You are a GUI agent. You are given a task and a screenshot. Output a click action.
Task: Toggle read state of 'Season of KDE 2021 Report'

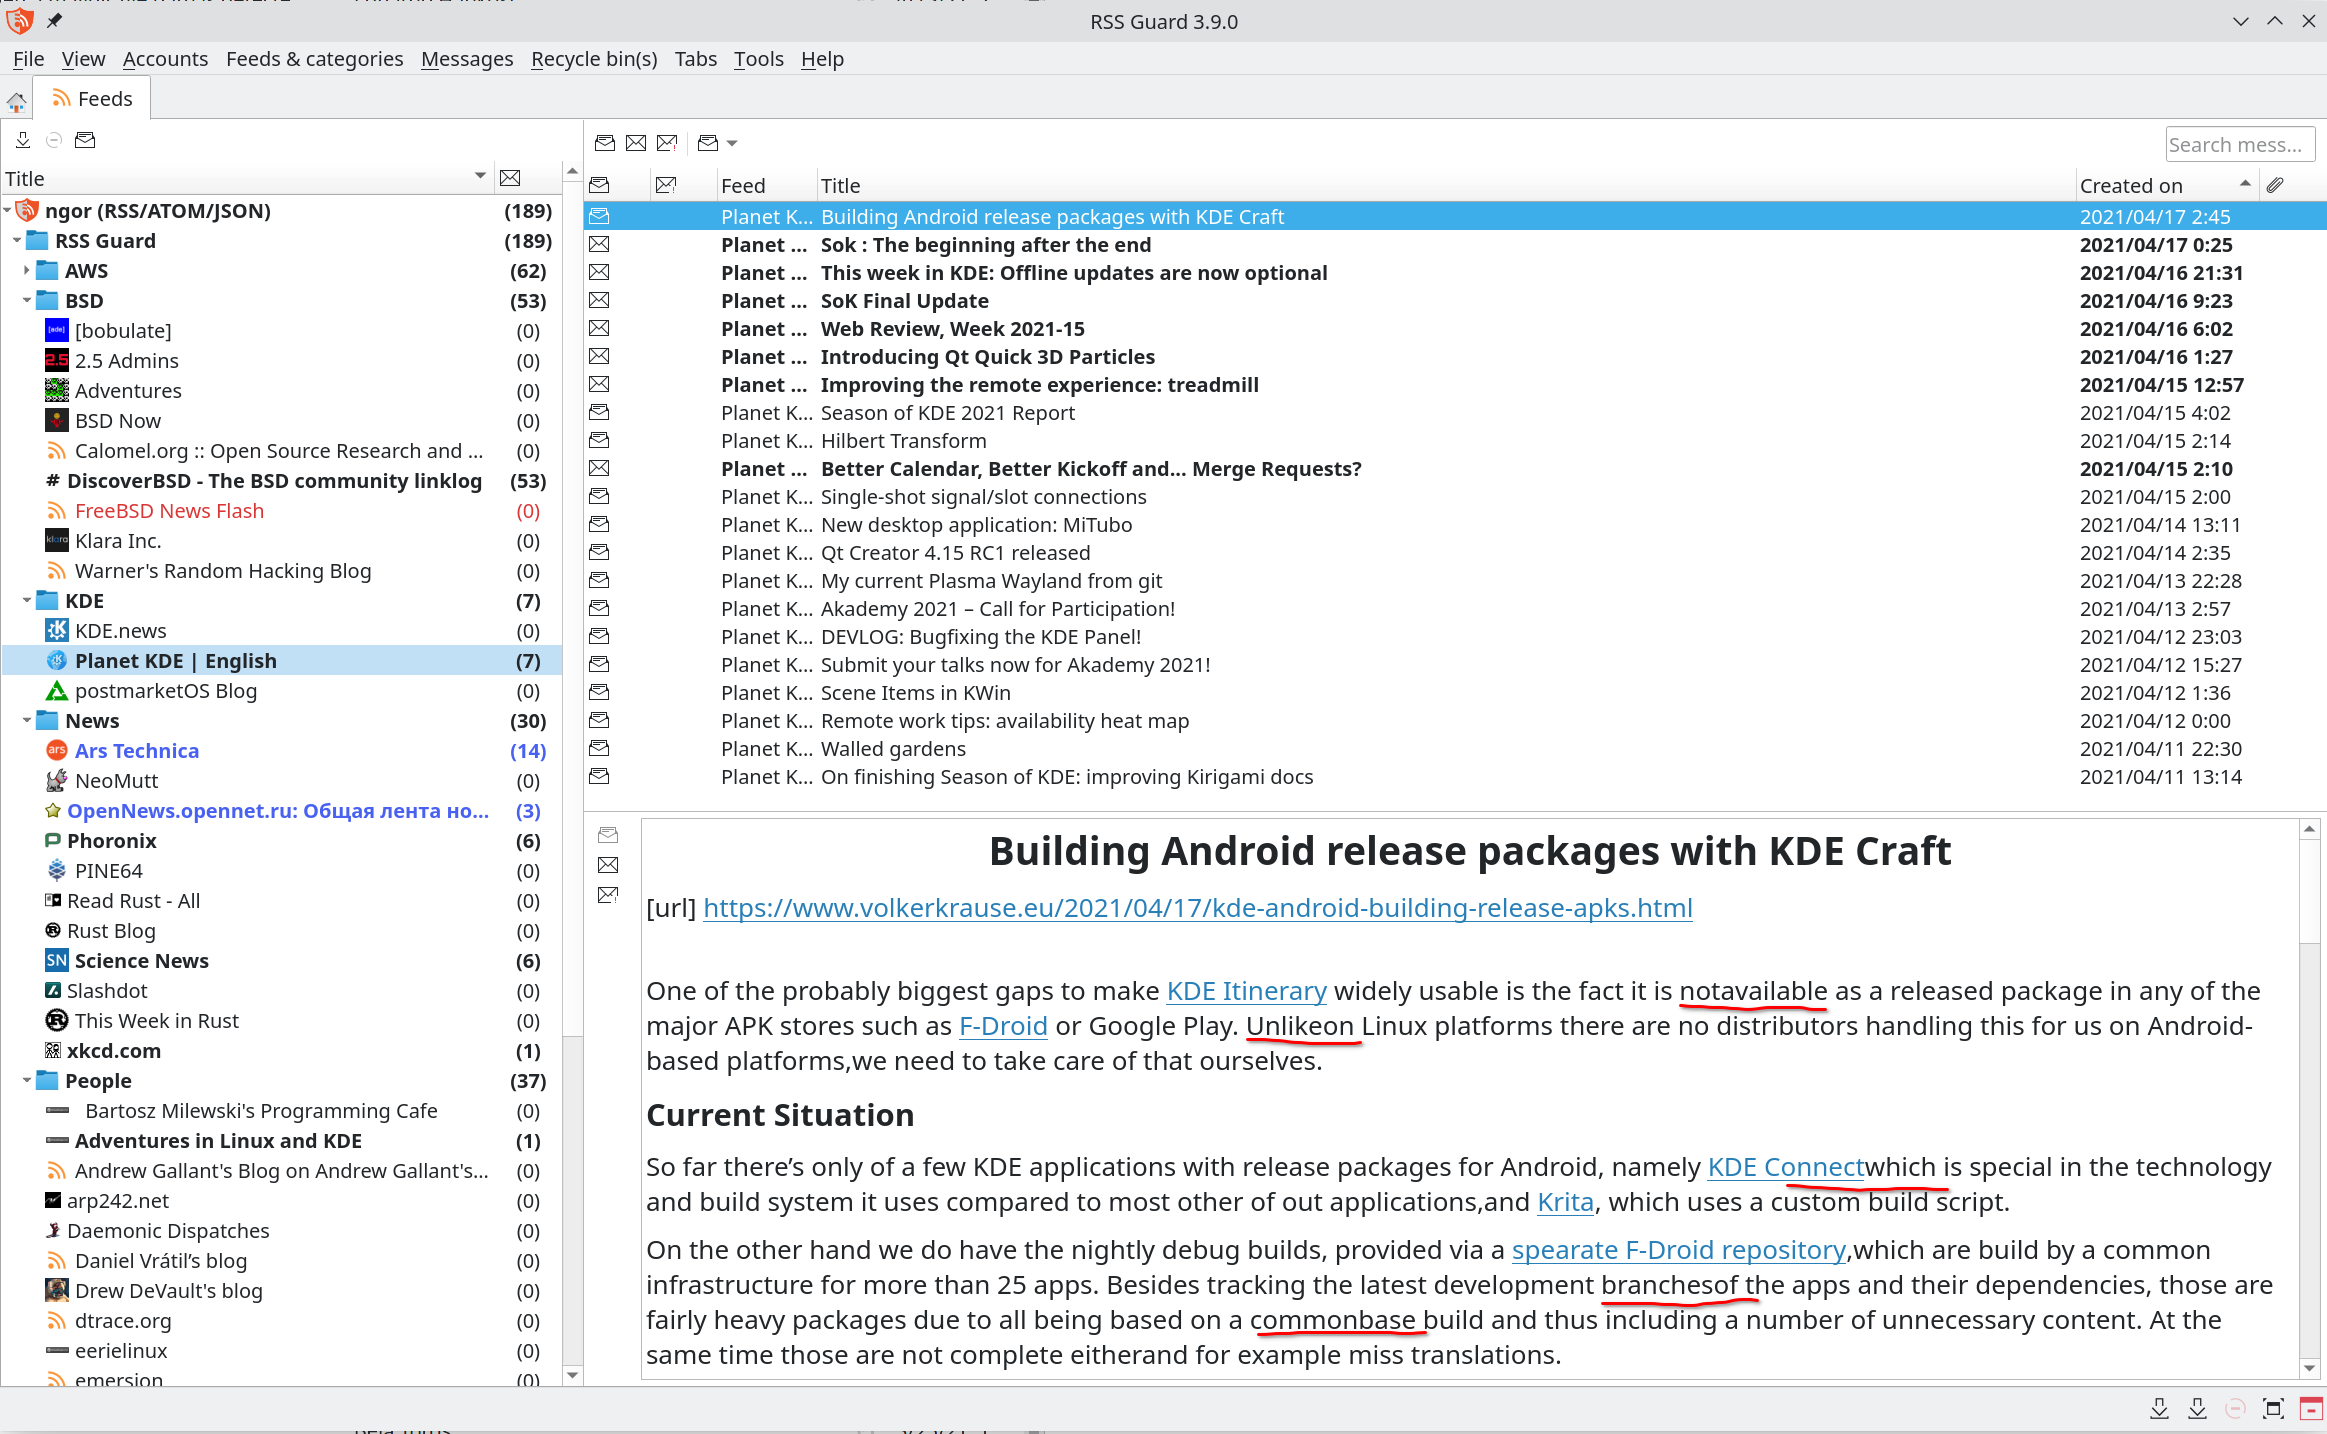pyautogui.click(x=599, y=412)
